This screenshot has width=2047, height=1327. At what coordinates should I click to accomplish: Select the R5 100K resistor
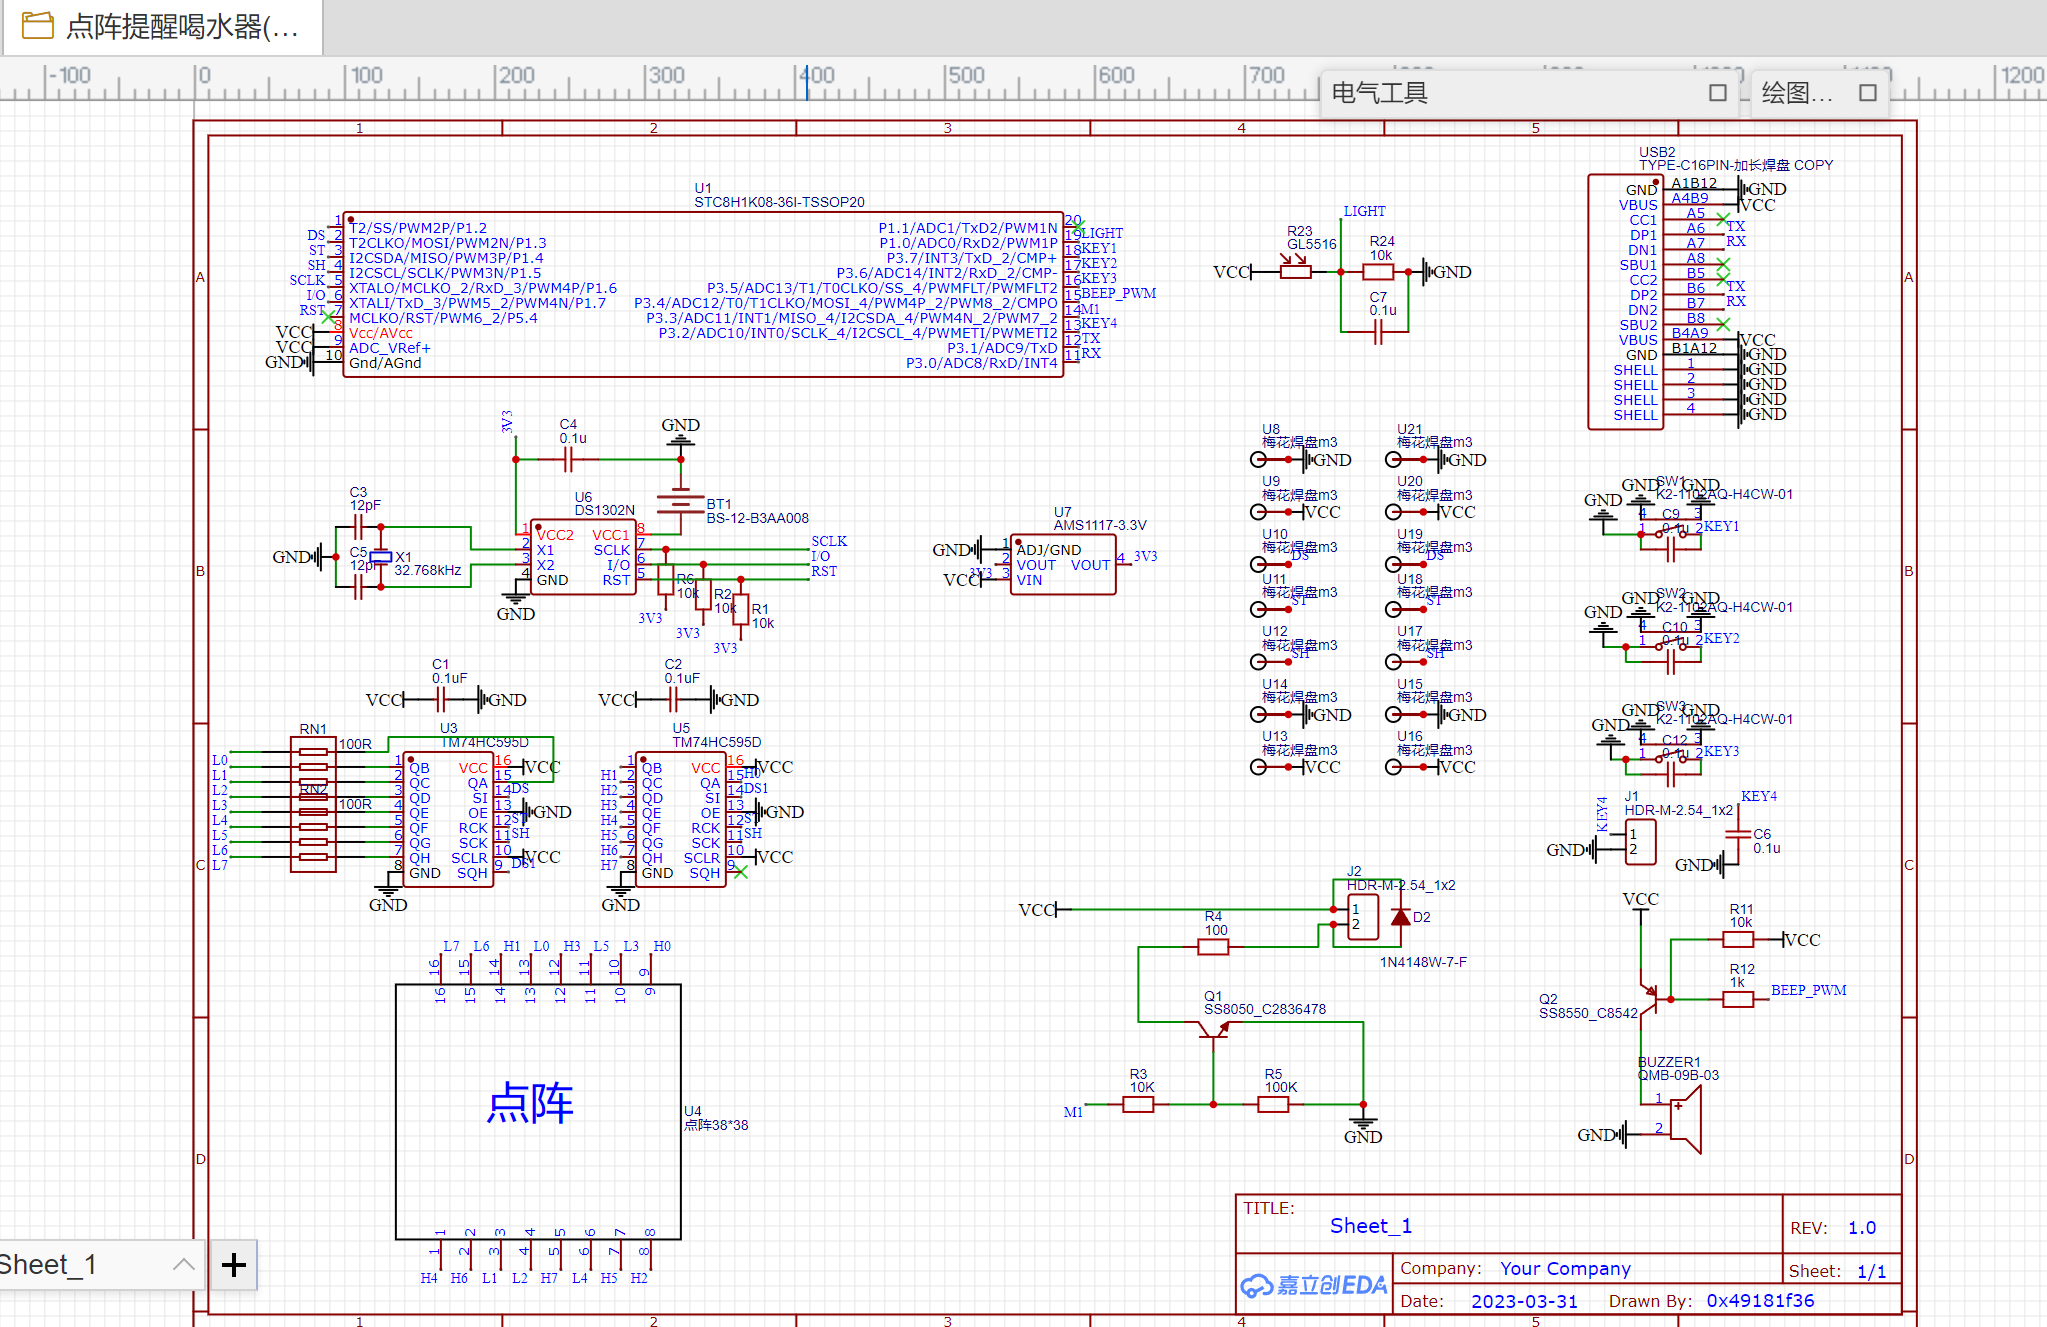pyautogui.click(x=1273, y=1104)
